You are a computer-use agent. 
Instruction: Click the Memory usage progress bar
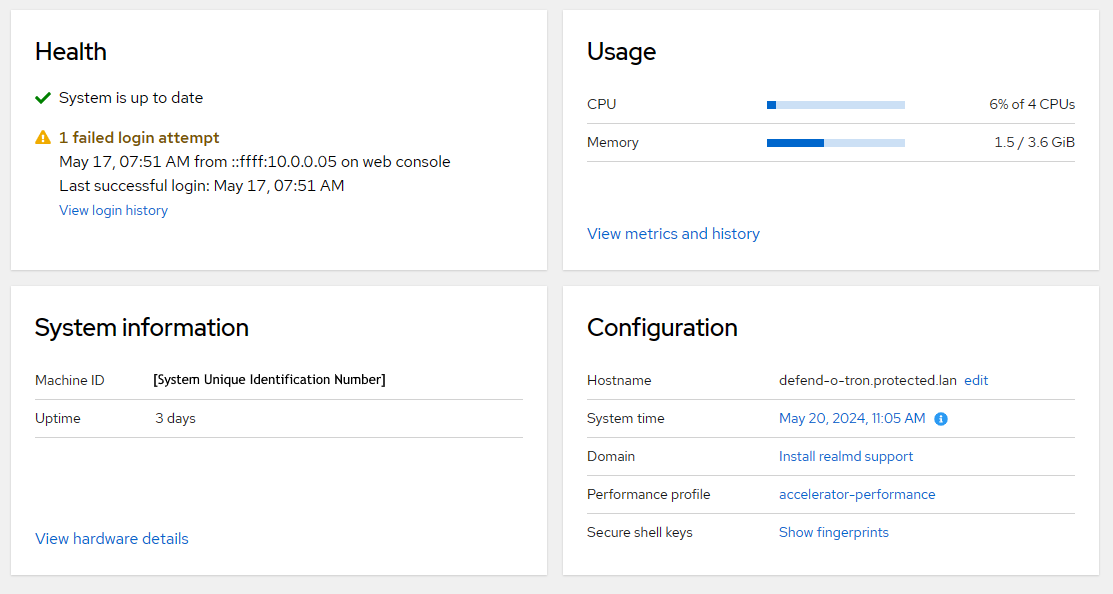tap(835, 142)
